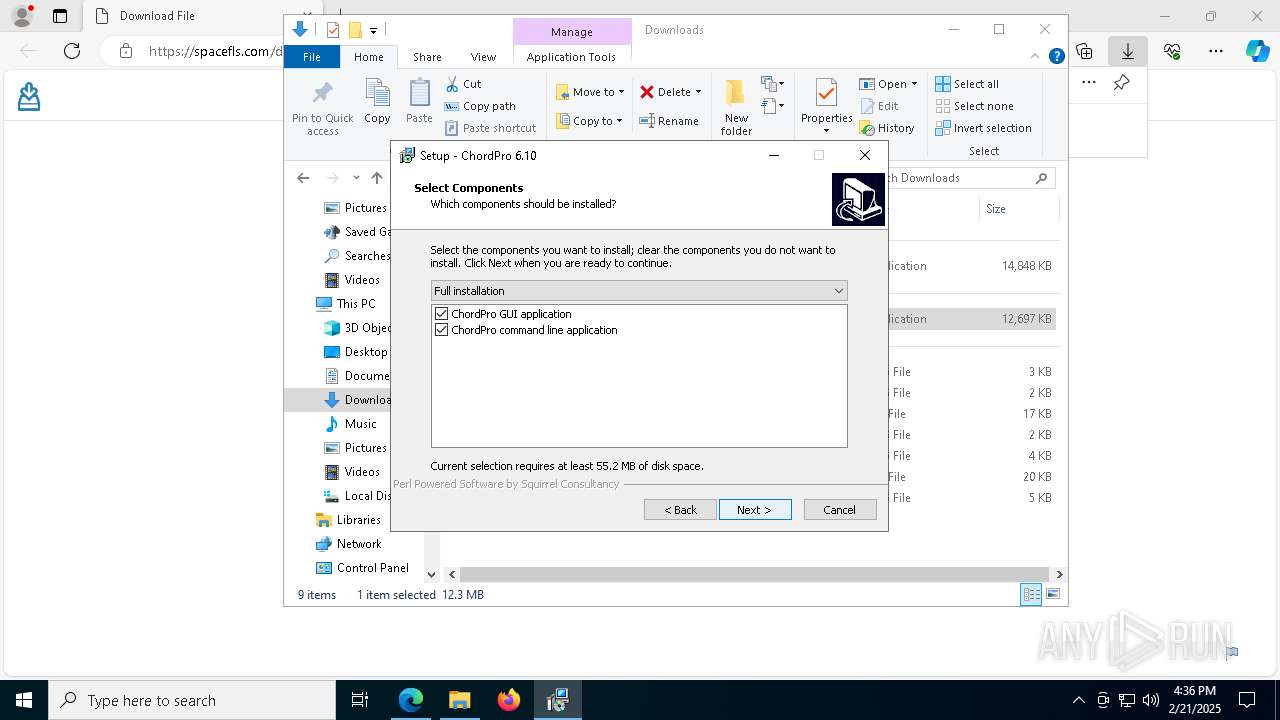Image resolution: width=1280 pixels, height=720 pixels.
Task: Collapse the Explorer ribbon chevron
Action: [1035, 57]
